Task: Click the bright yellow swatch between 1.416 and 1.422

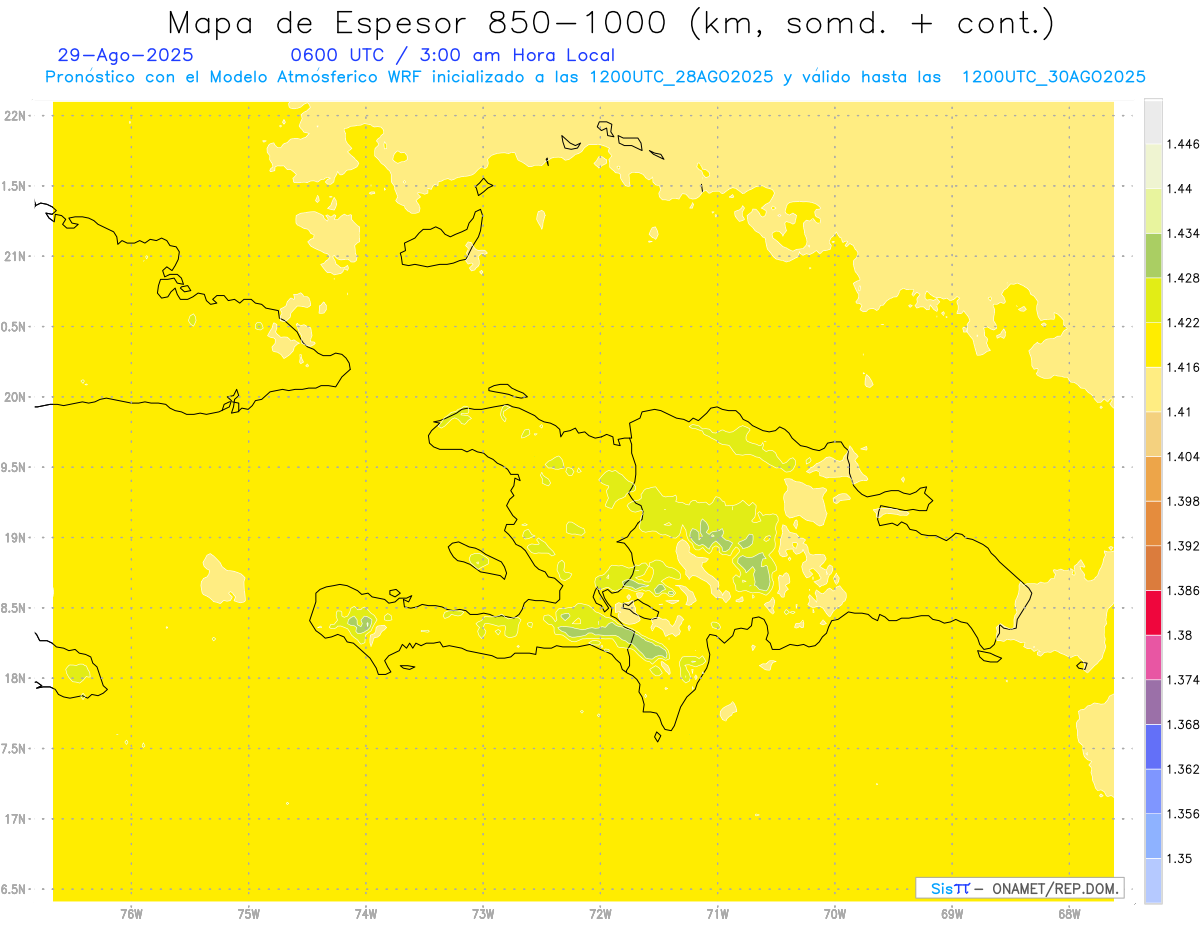Action: (x=1153, y=344)
